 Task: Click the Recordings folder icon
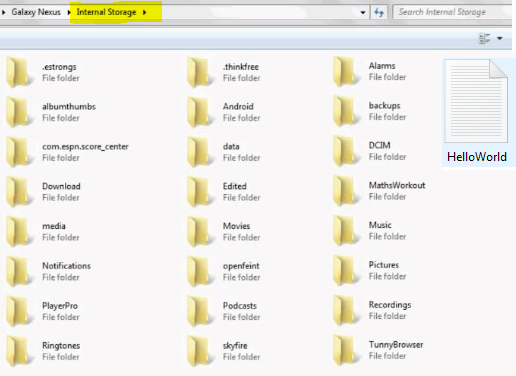click(347, 310)
